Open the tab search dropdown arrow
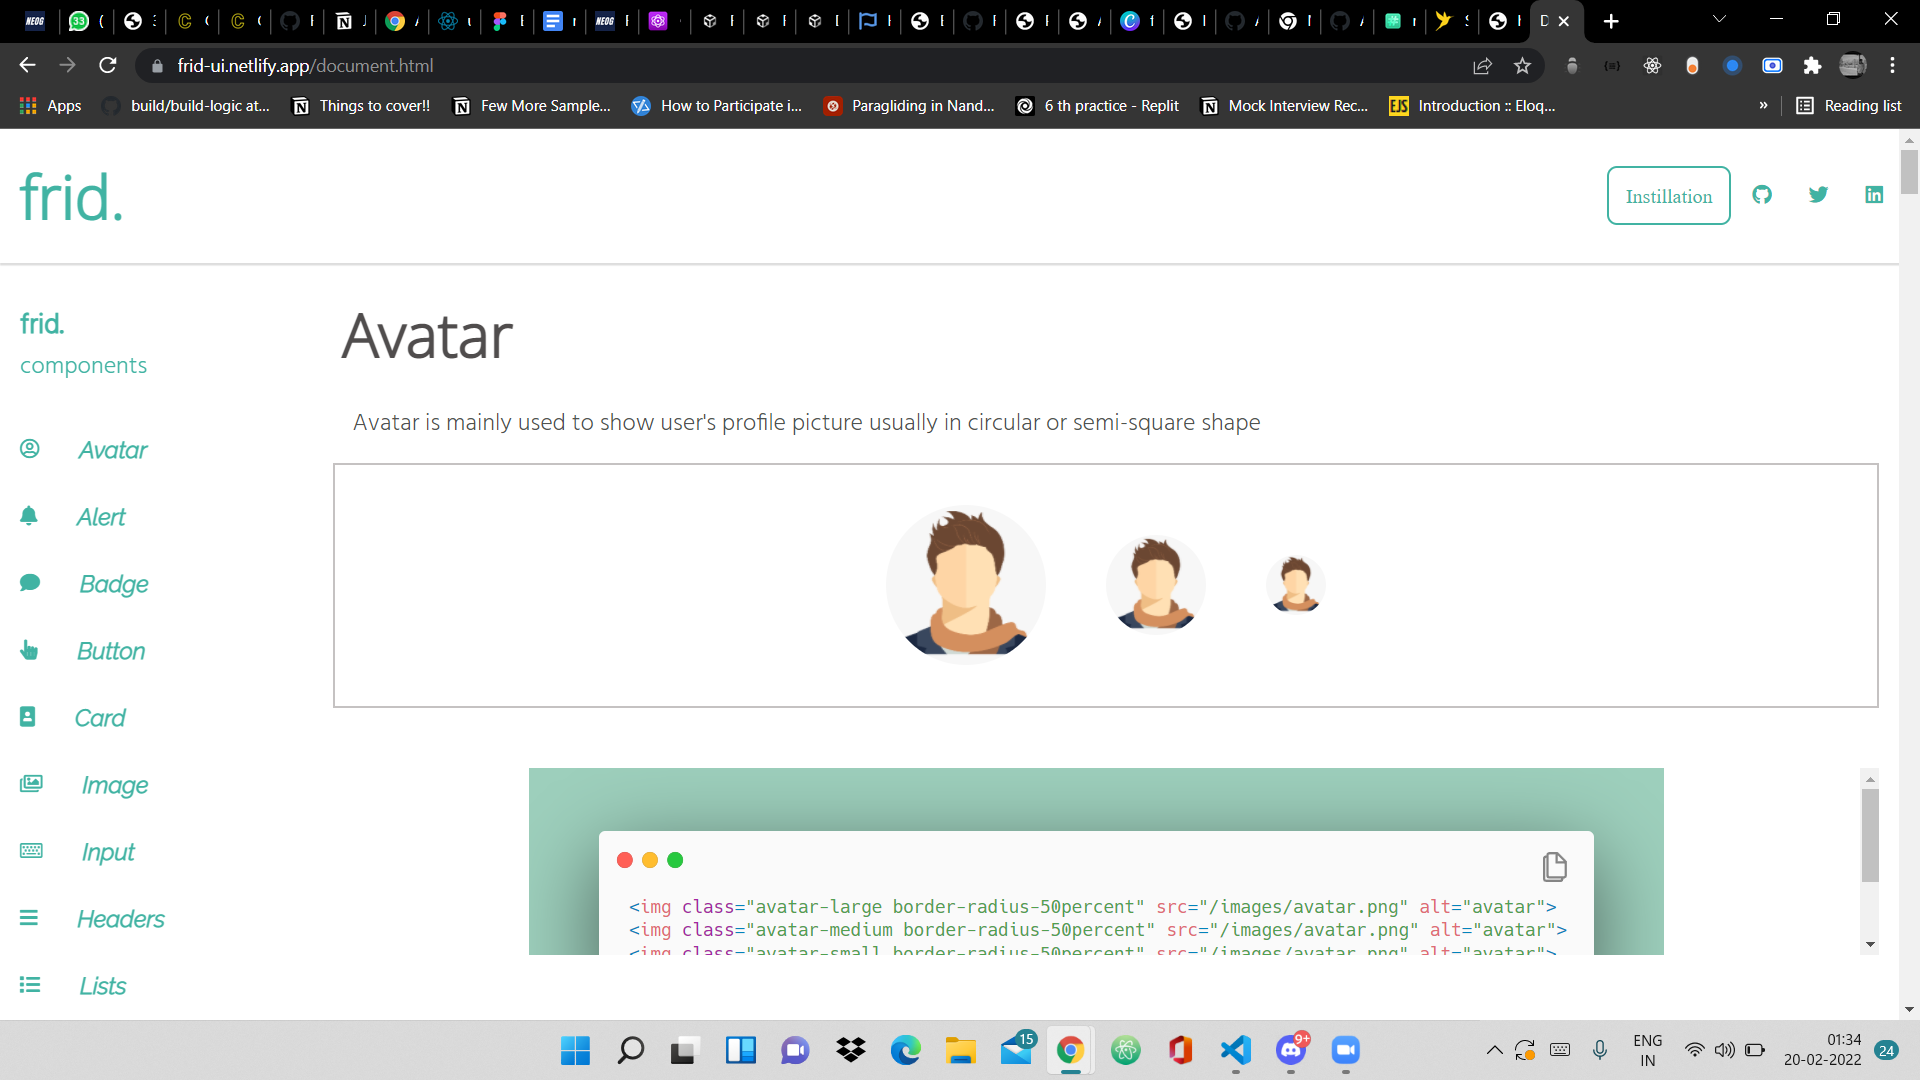 (1719, 20)
